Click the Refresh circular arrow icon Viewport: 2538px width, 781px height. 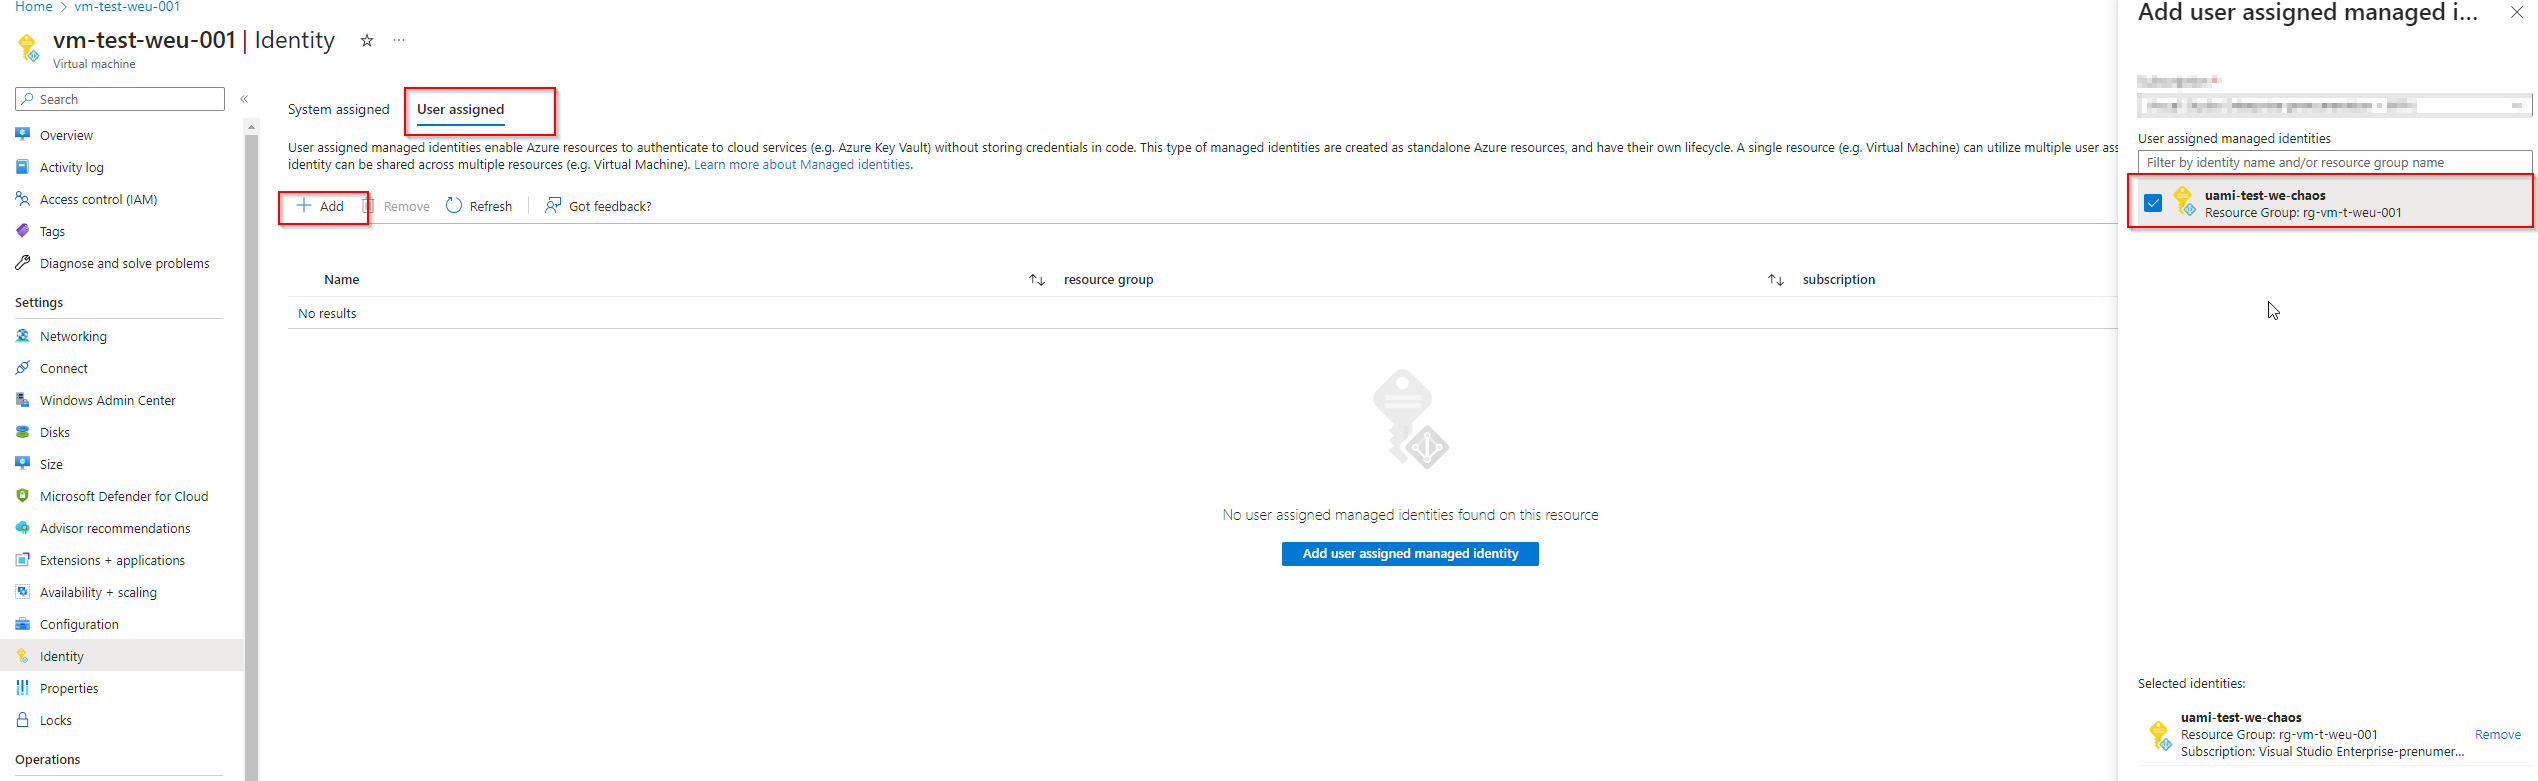tap(454, 205)
